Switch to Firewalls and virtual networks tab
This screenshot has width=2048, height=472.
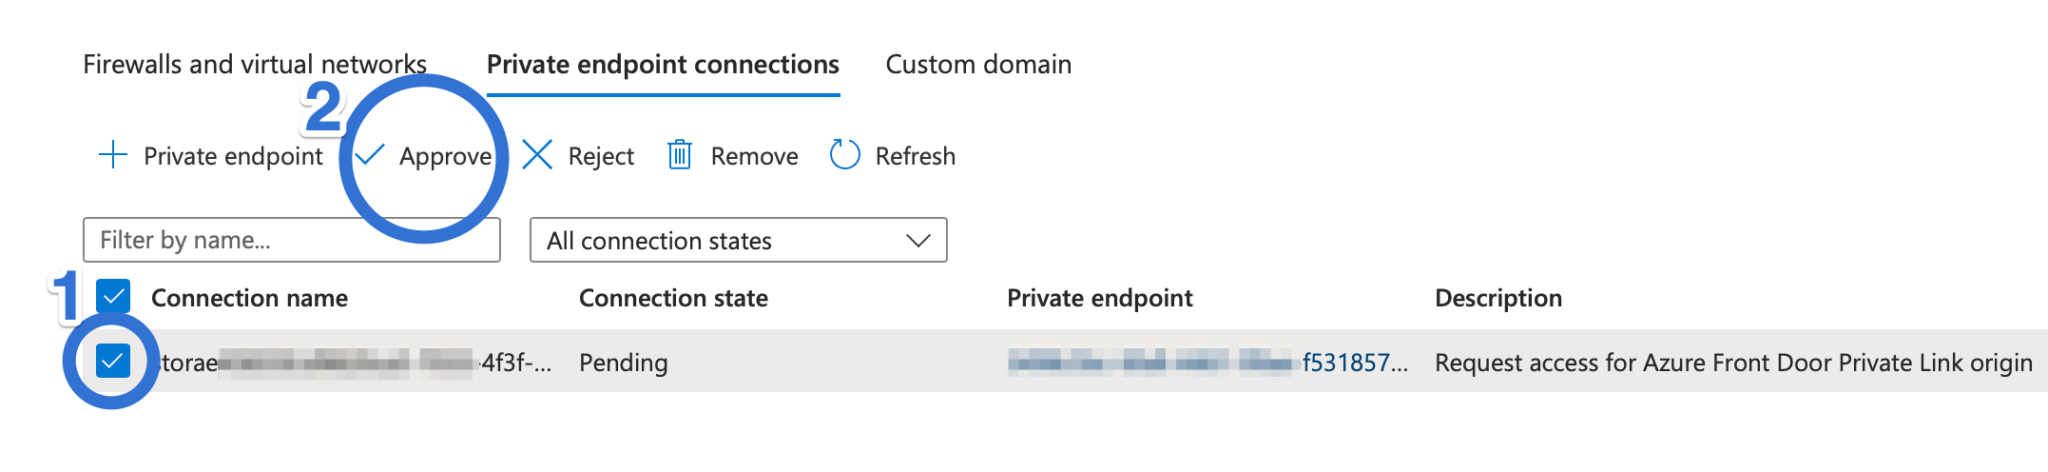[x=255, y=64]
